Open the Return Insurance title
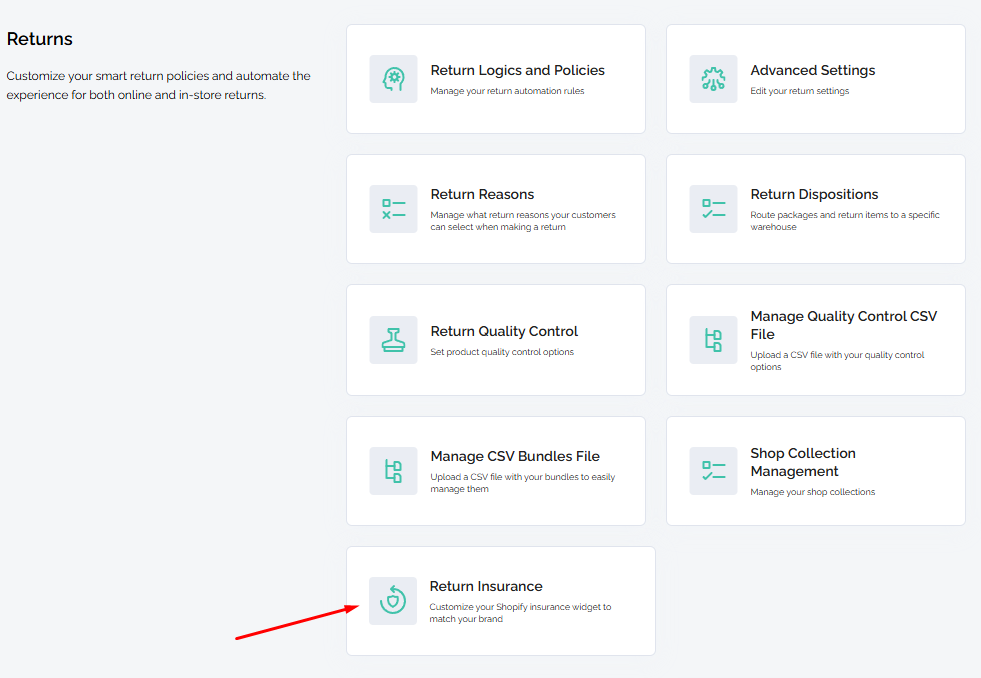The image size is (981, 678). [486, 586]
